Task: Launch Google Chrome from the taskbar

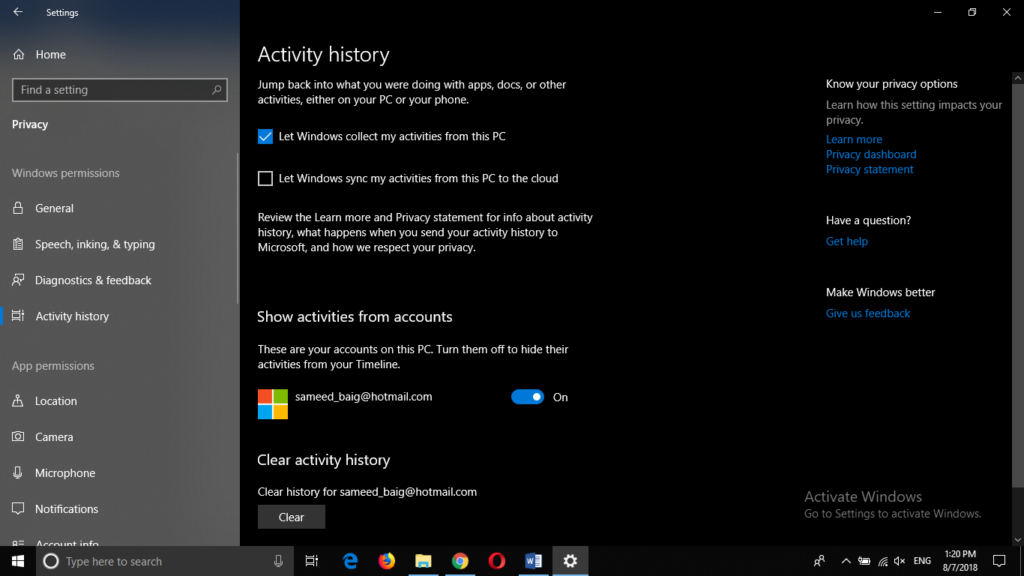Action: [x=460, y=561]
